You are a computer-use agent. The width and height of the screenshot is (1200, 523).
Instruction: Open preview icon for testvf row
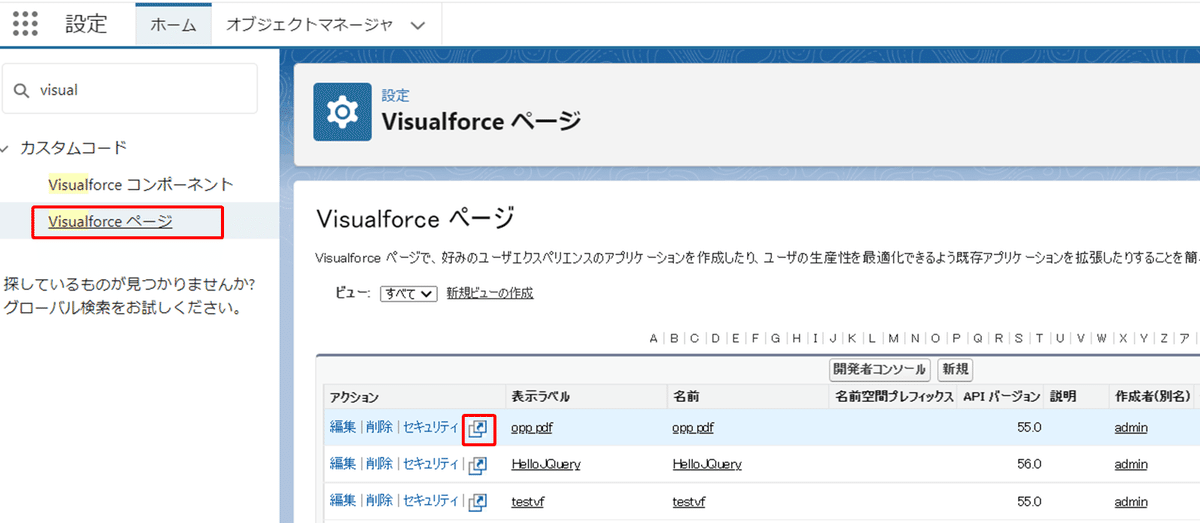479,501
